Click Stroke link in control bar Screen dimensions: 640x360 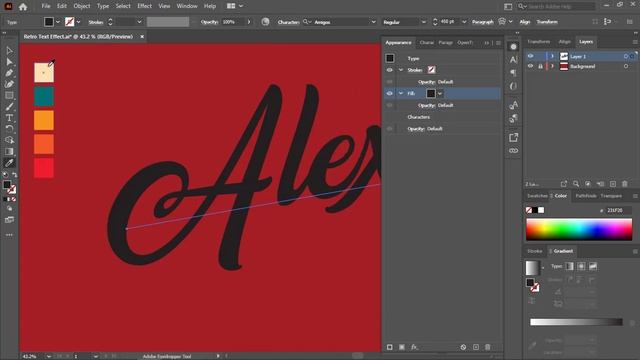tap(96, 22)
